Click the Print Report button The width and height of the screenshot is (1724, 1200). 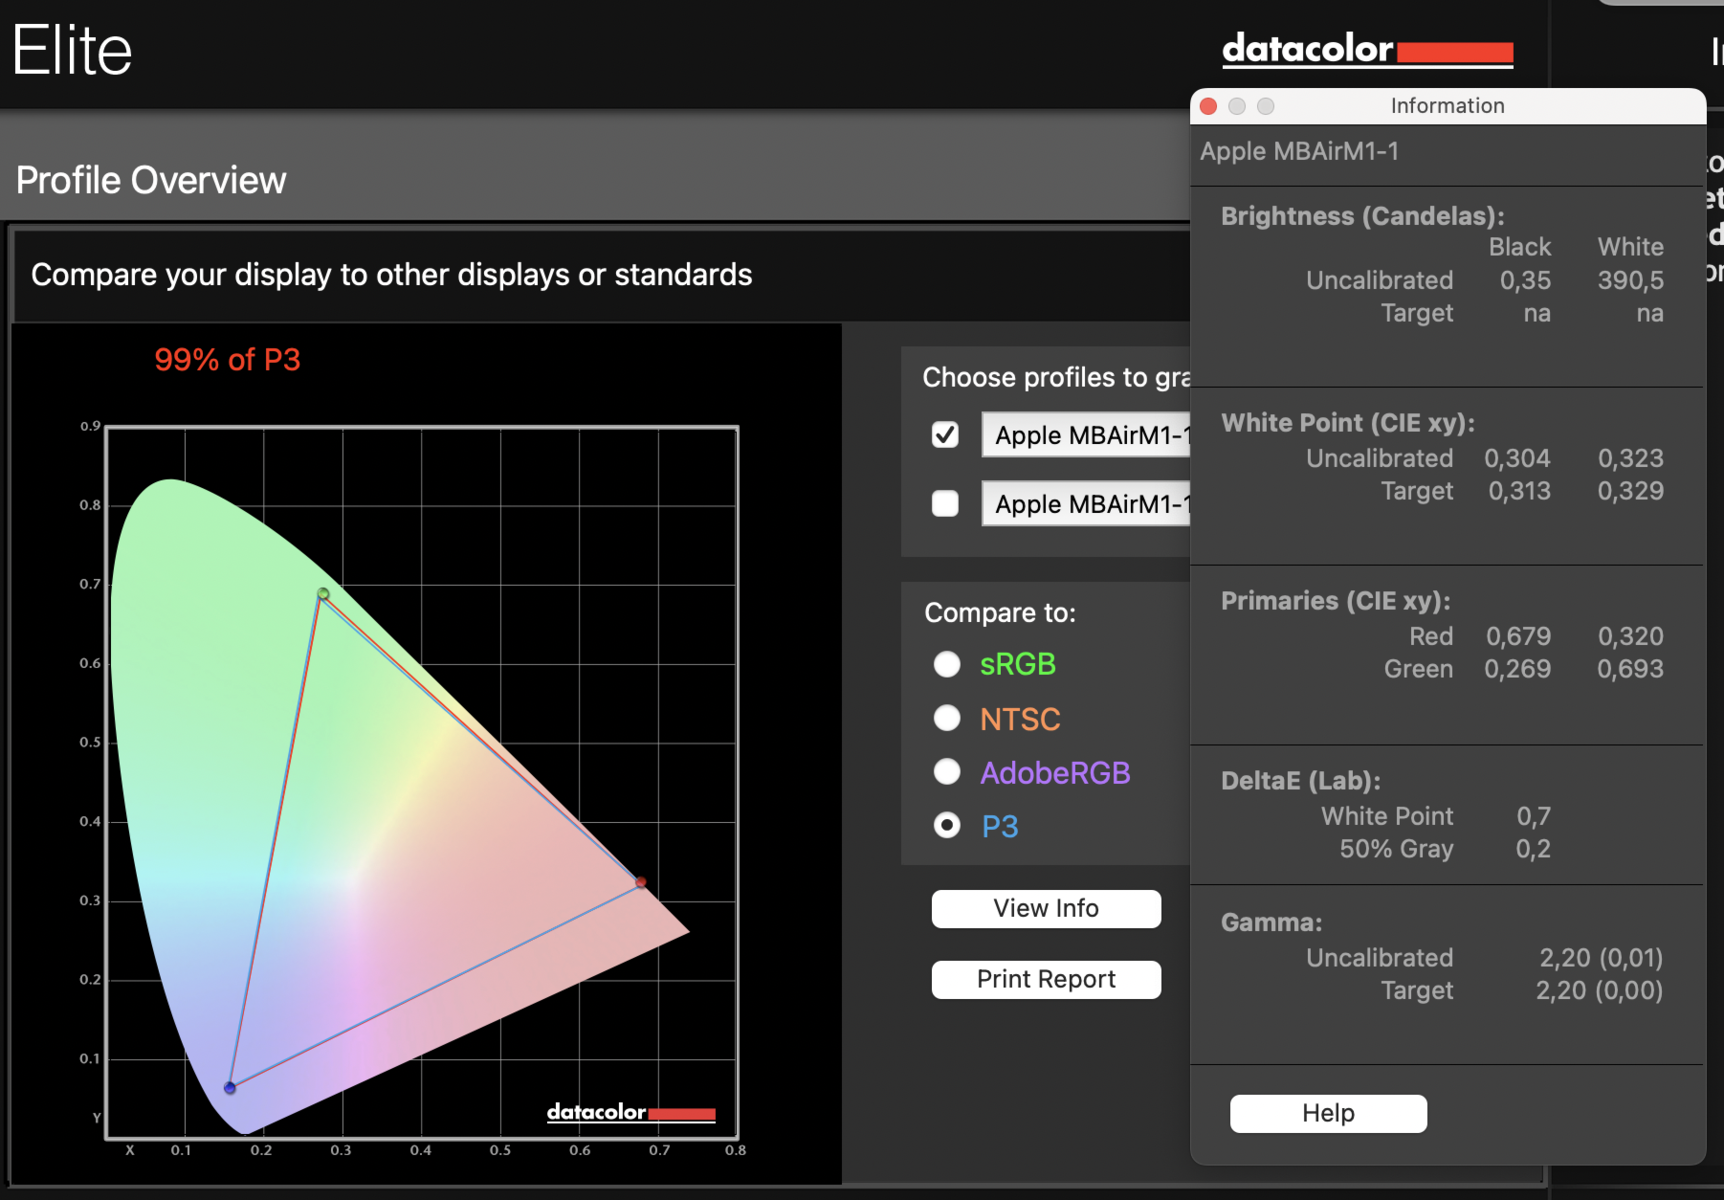click(1046, 979)
